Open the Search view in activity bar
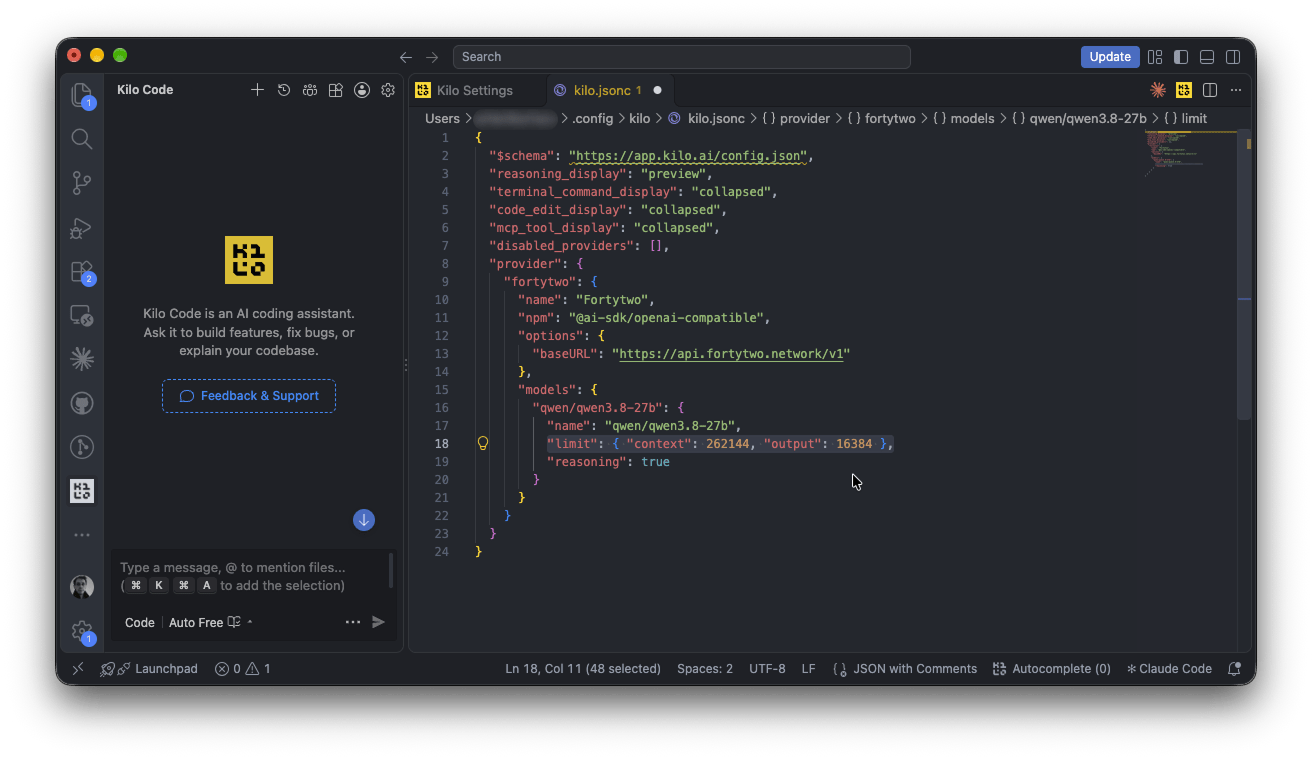This screenshot has height=759, width=1312. click(x=82, y=139)
